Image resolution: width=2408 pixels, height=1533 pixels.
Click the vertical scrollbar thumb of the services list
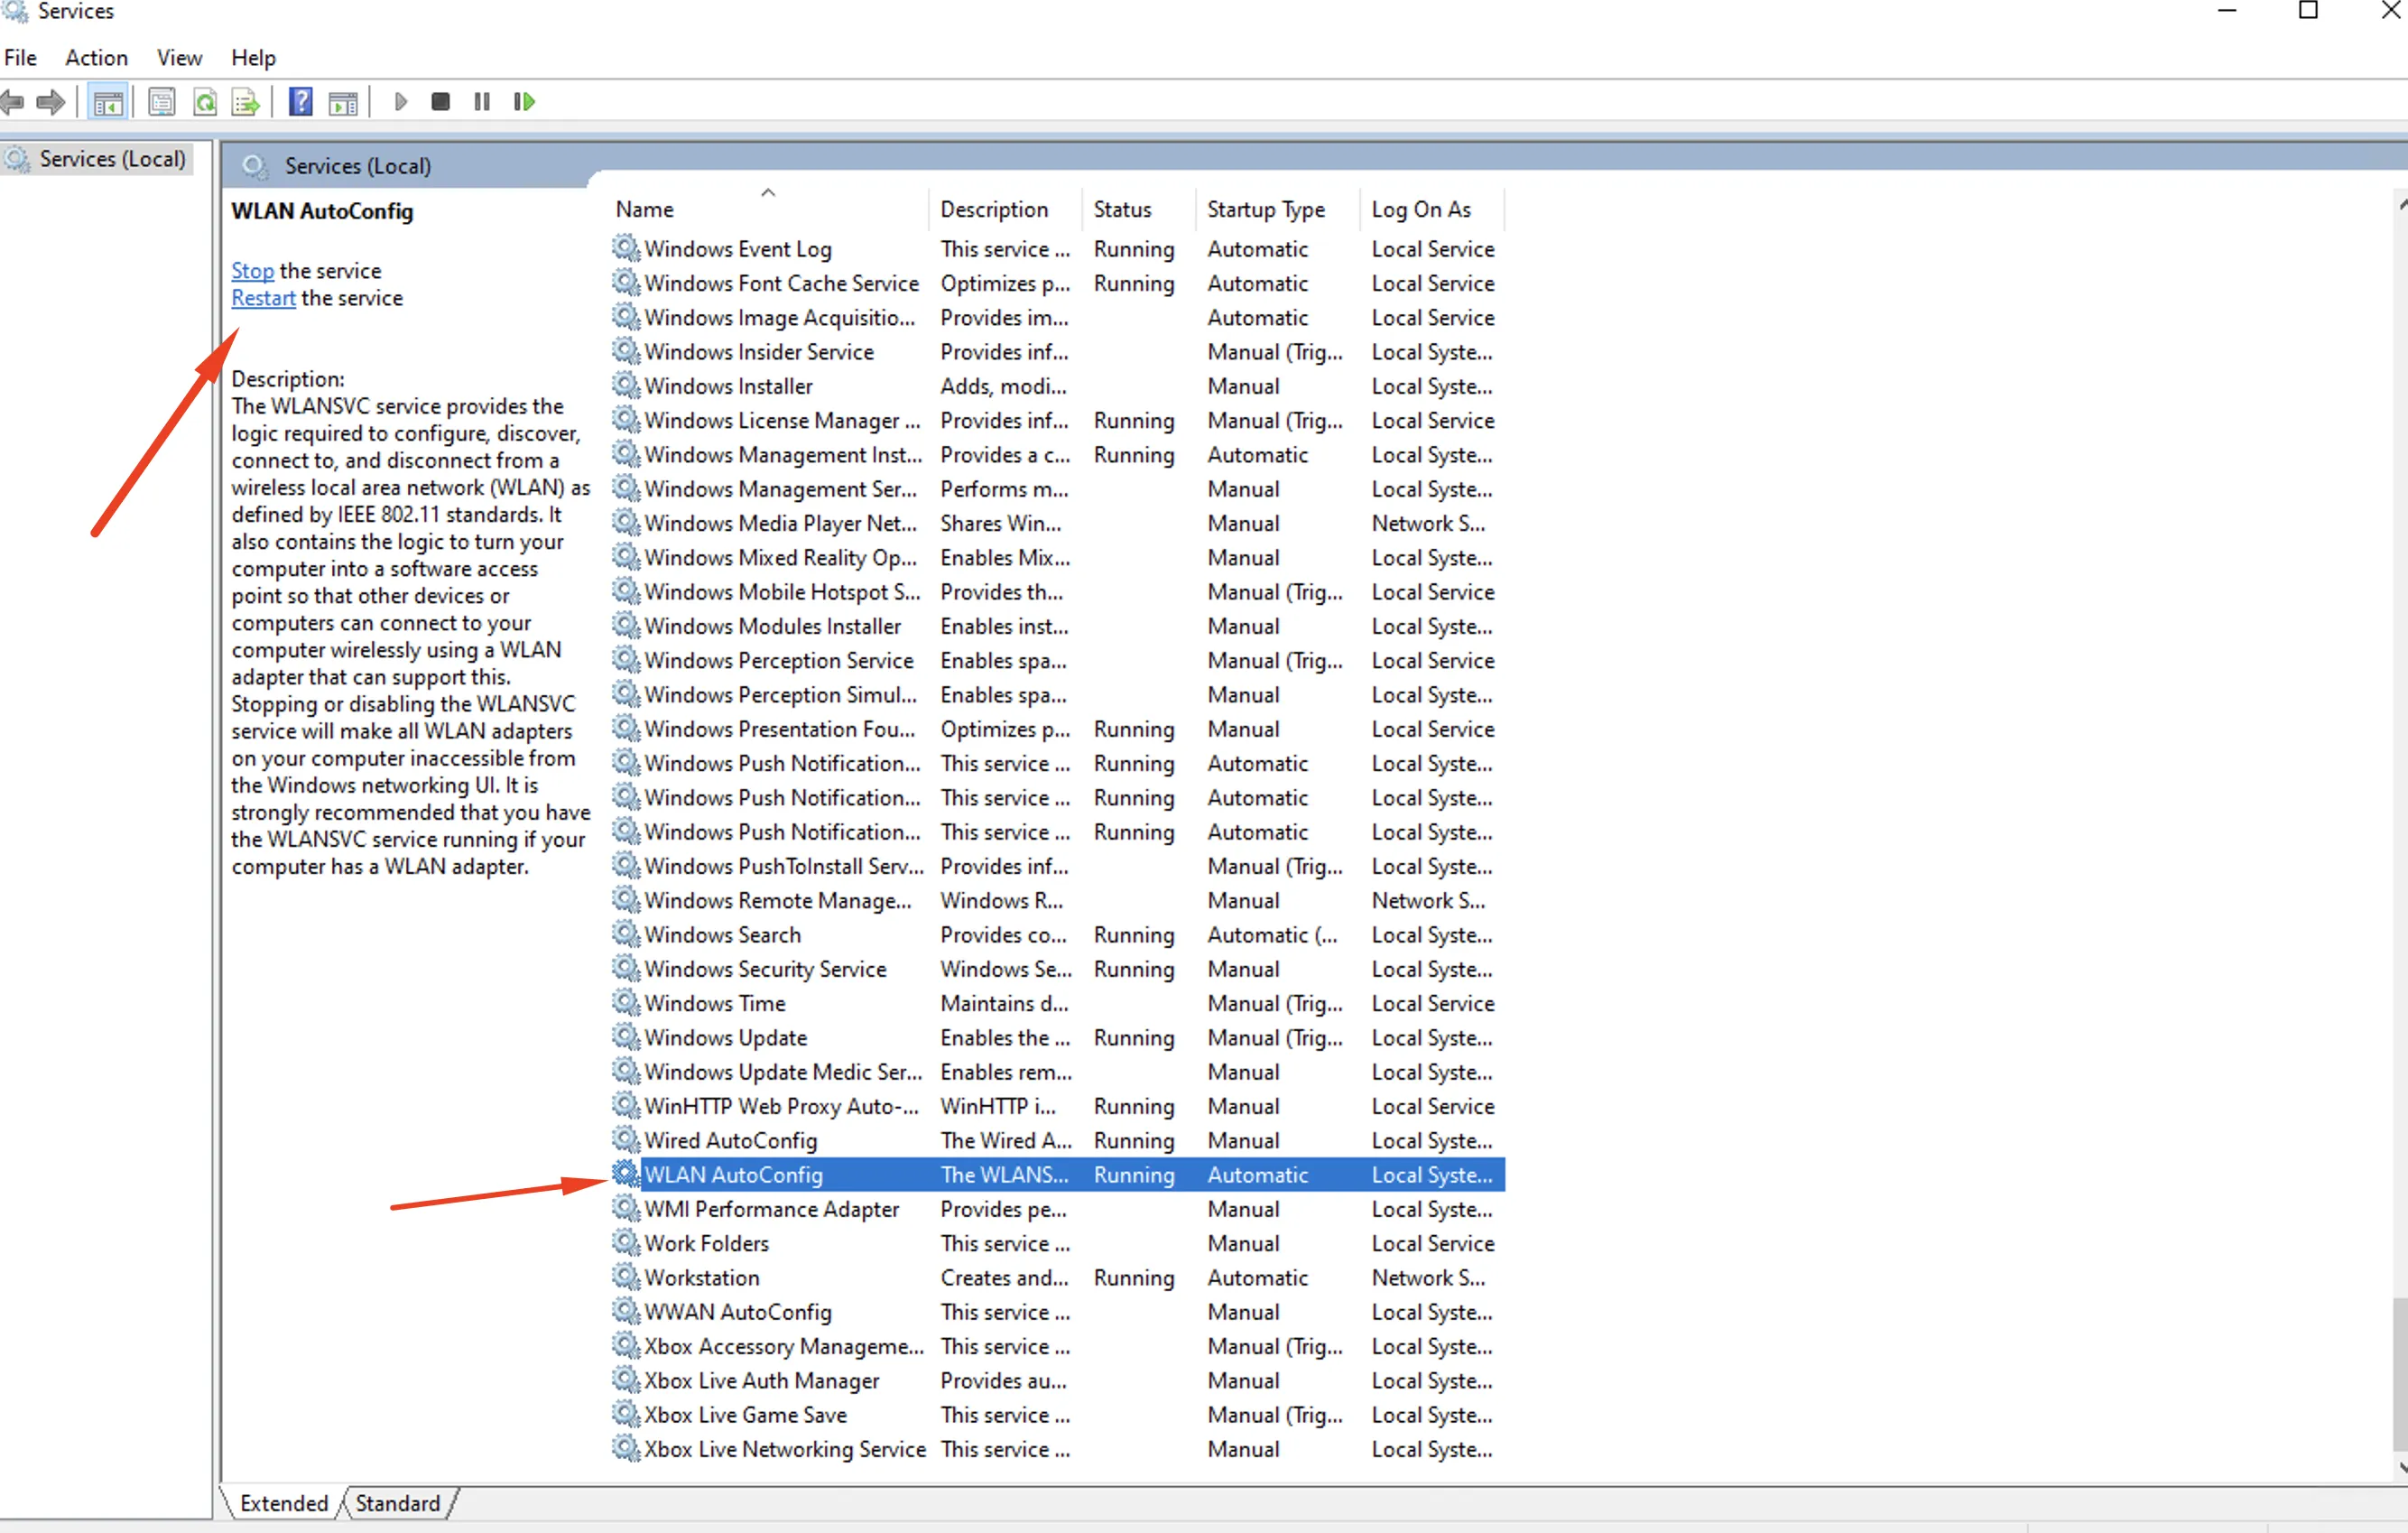click(x=2399, y=1374)
